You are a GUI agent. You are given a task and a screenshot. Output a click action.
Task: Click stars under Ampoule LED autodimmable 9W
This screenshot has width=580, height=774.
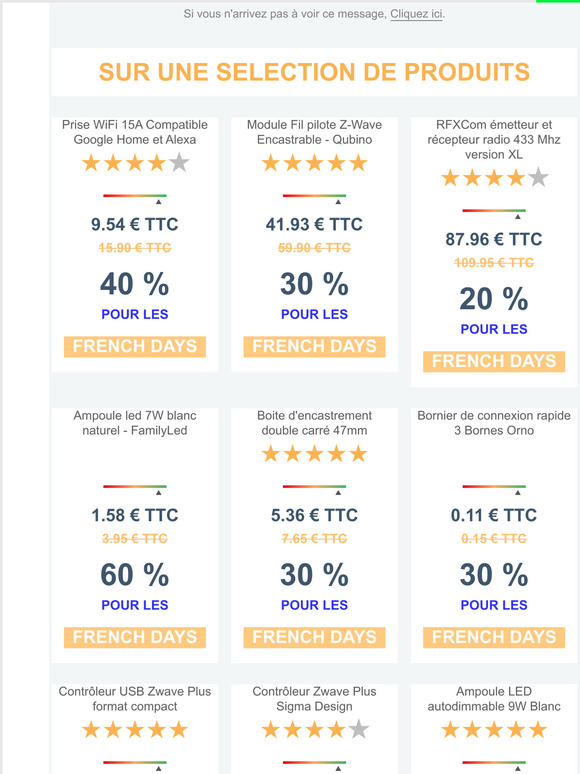[494, 729]
